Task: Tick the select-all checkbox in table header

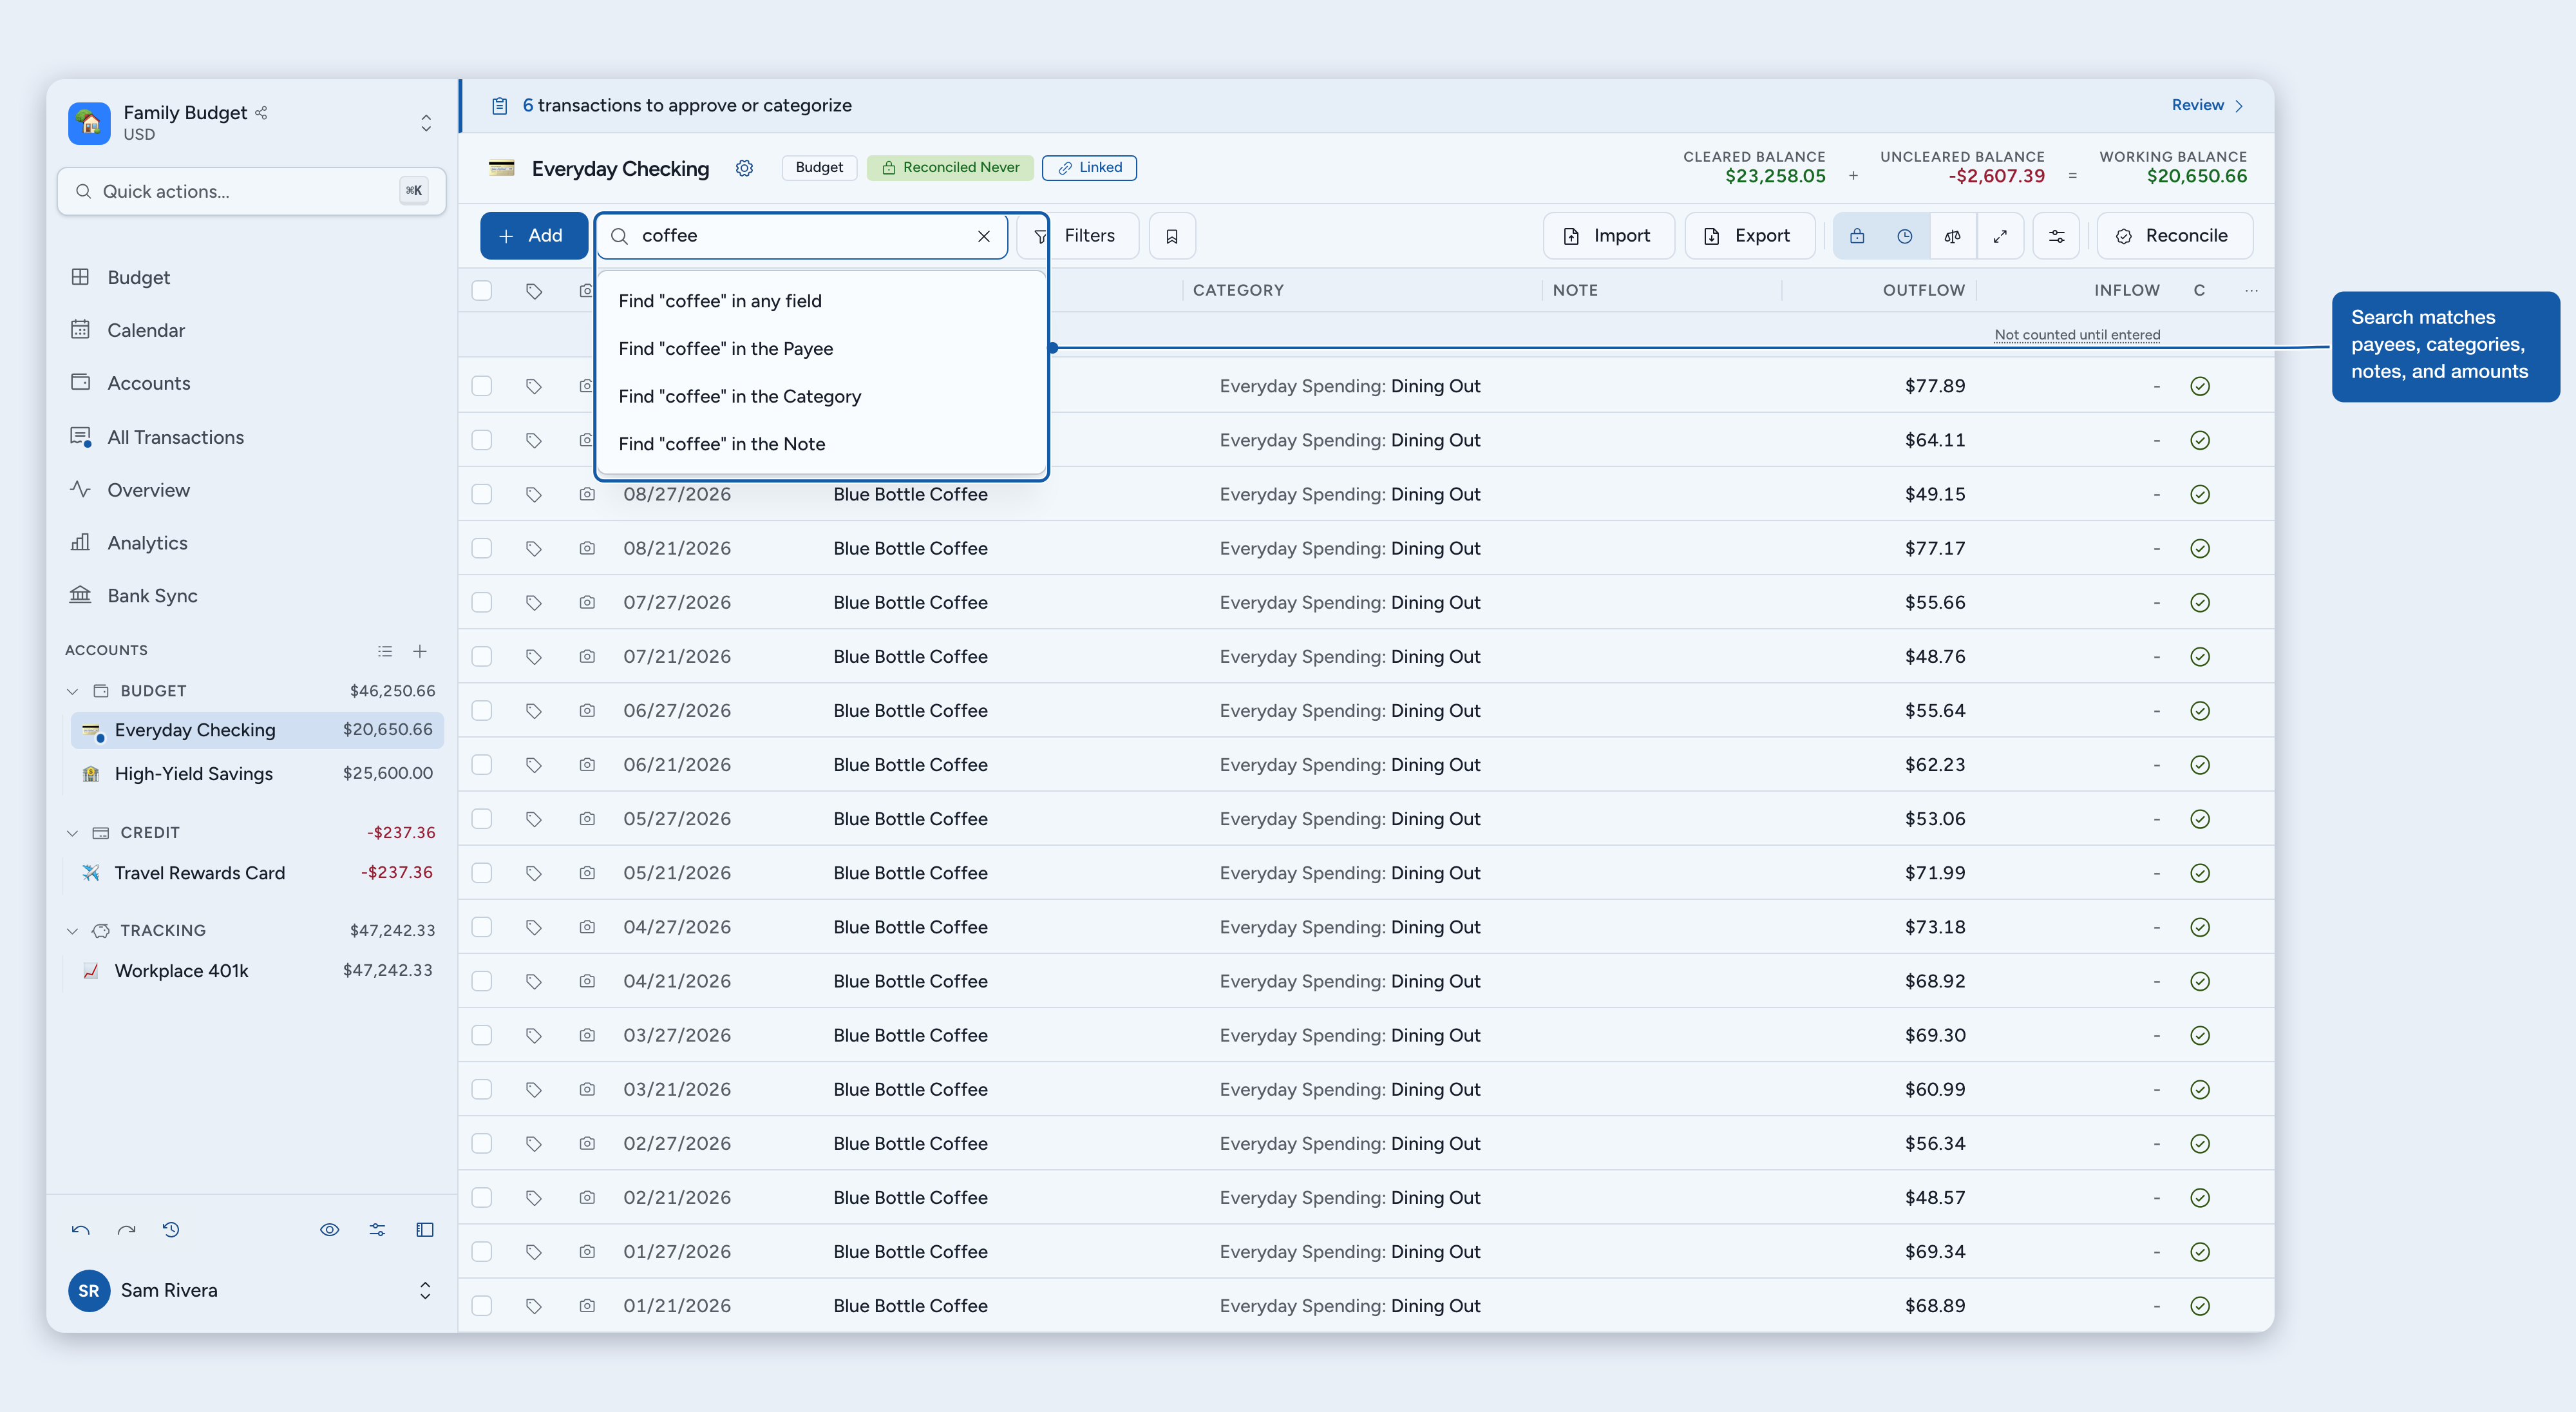Action: pos(482,290)
